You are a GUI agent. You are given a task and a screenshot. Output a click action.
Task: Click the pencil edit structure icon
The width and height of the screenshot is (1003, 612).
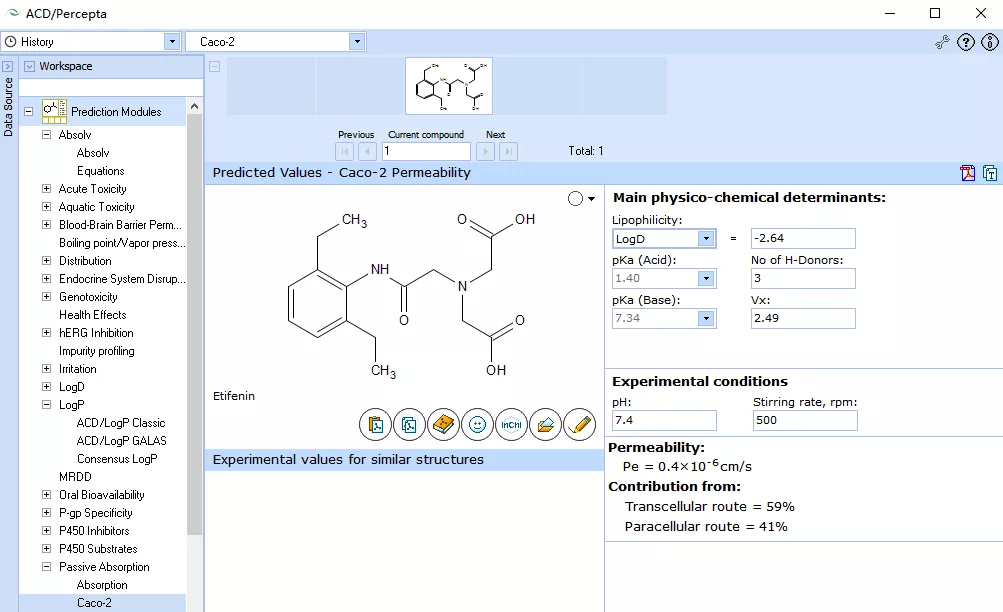click(579, 425)
